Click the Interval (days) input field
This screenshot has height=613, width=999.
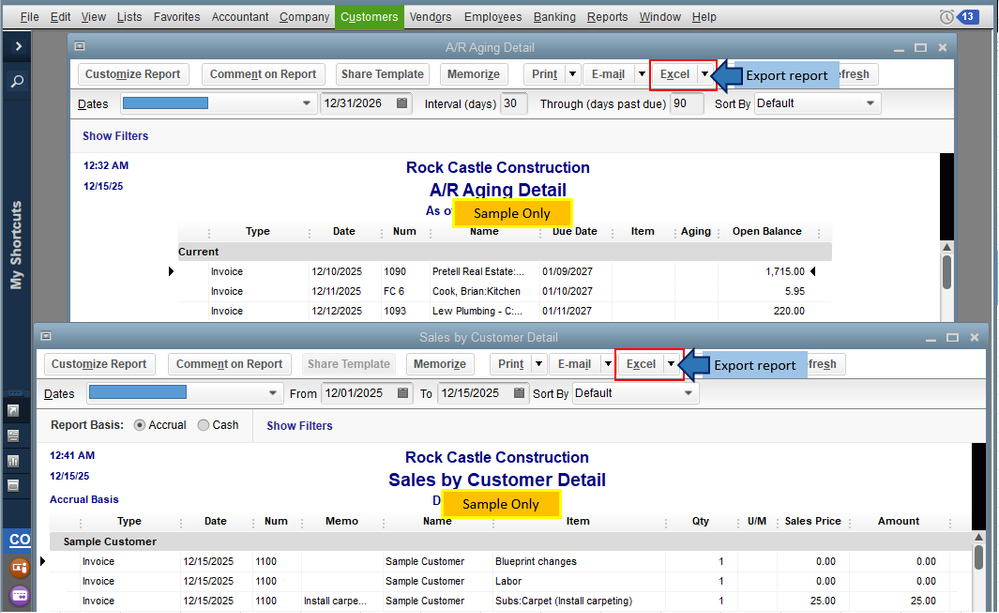(x=513, y=104)
